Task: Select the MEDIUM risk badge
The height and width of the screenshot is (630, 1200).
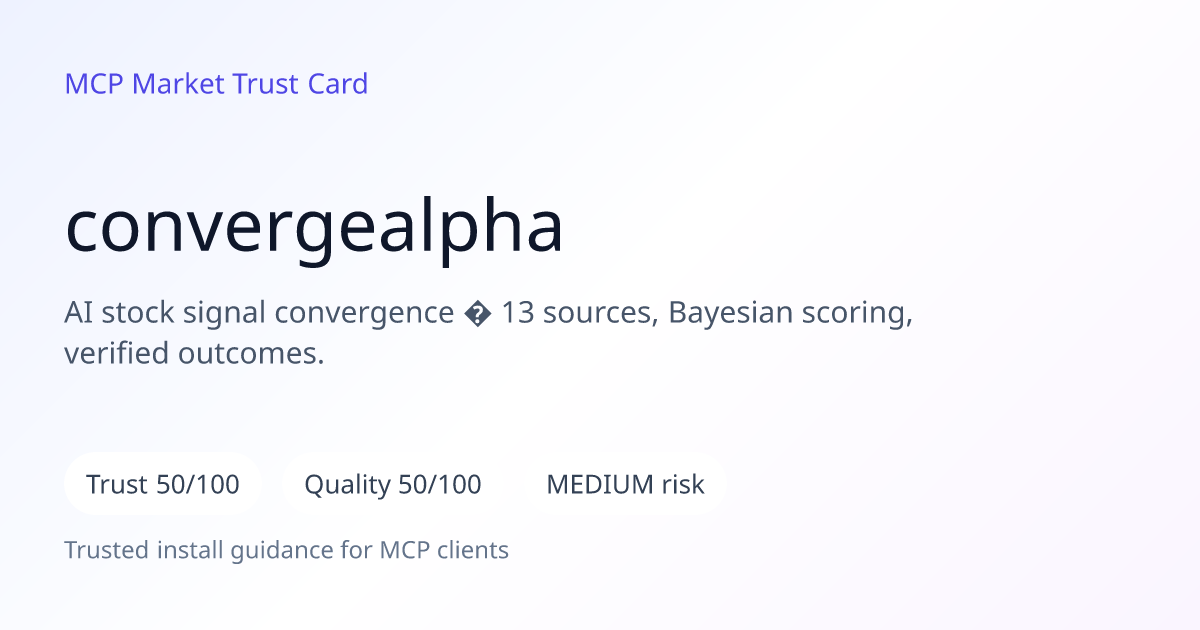Action: coord(625,485)
